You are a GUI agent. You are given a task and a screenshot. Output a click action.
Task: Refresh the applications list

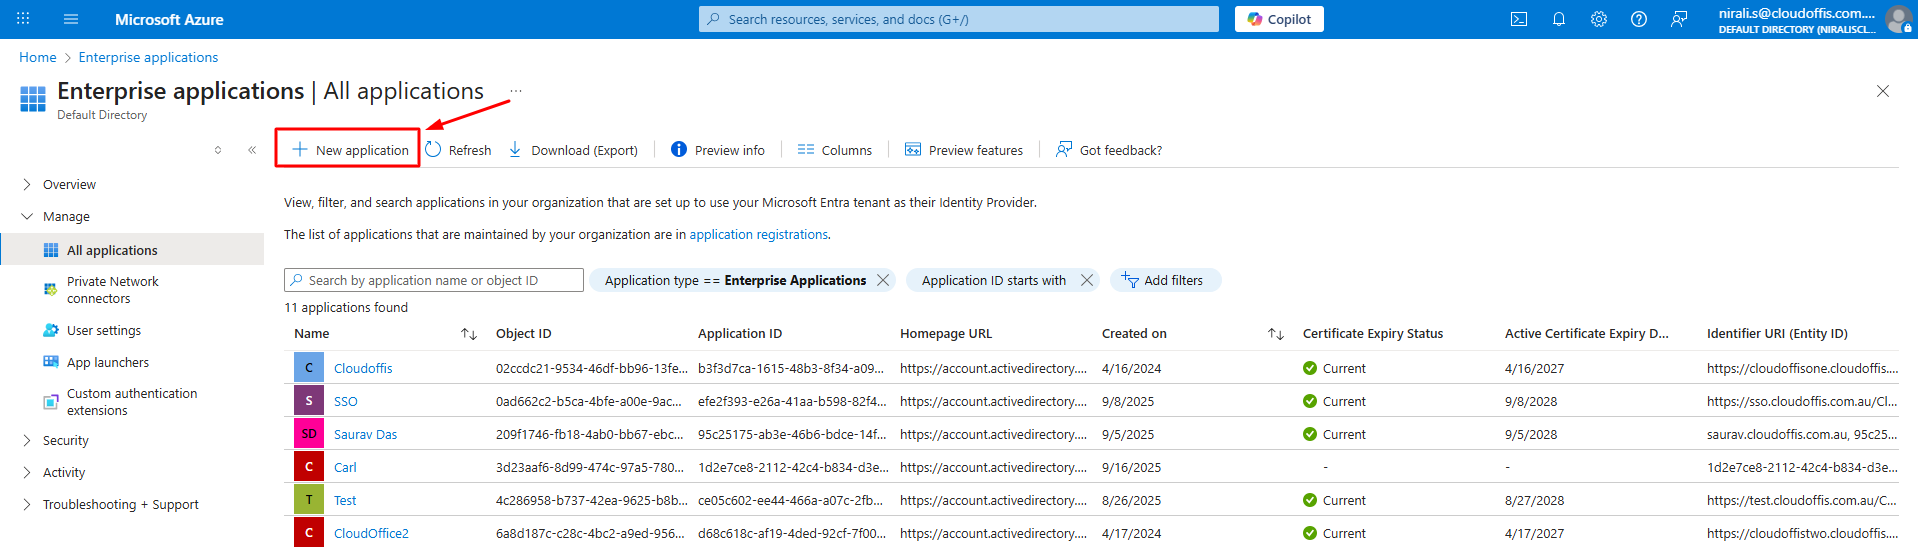(x=458, y=150)
